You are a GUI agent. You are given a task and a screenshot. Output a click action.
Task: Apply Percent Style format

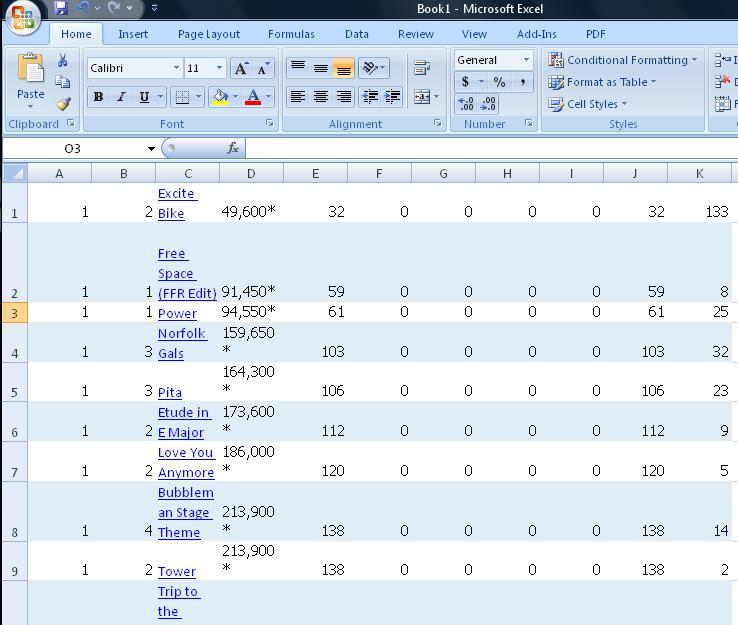tap(499, 82)
